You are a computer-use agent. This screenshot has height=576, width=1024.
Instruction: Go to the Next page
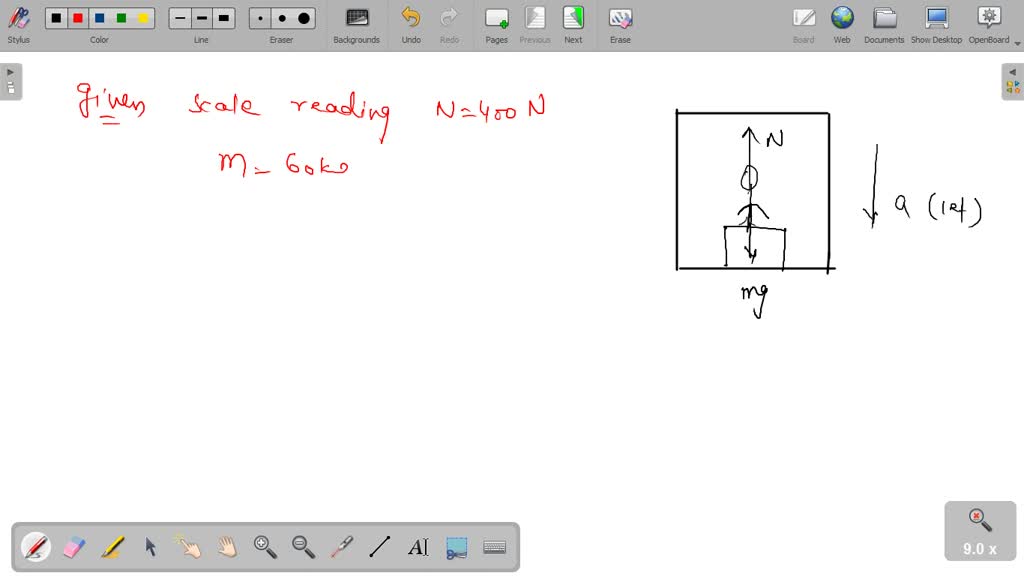573,25
